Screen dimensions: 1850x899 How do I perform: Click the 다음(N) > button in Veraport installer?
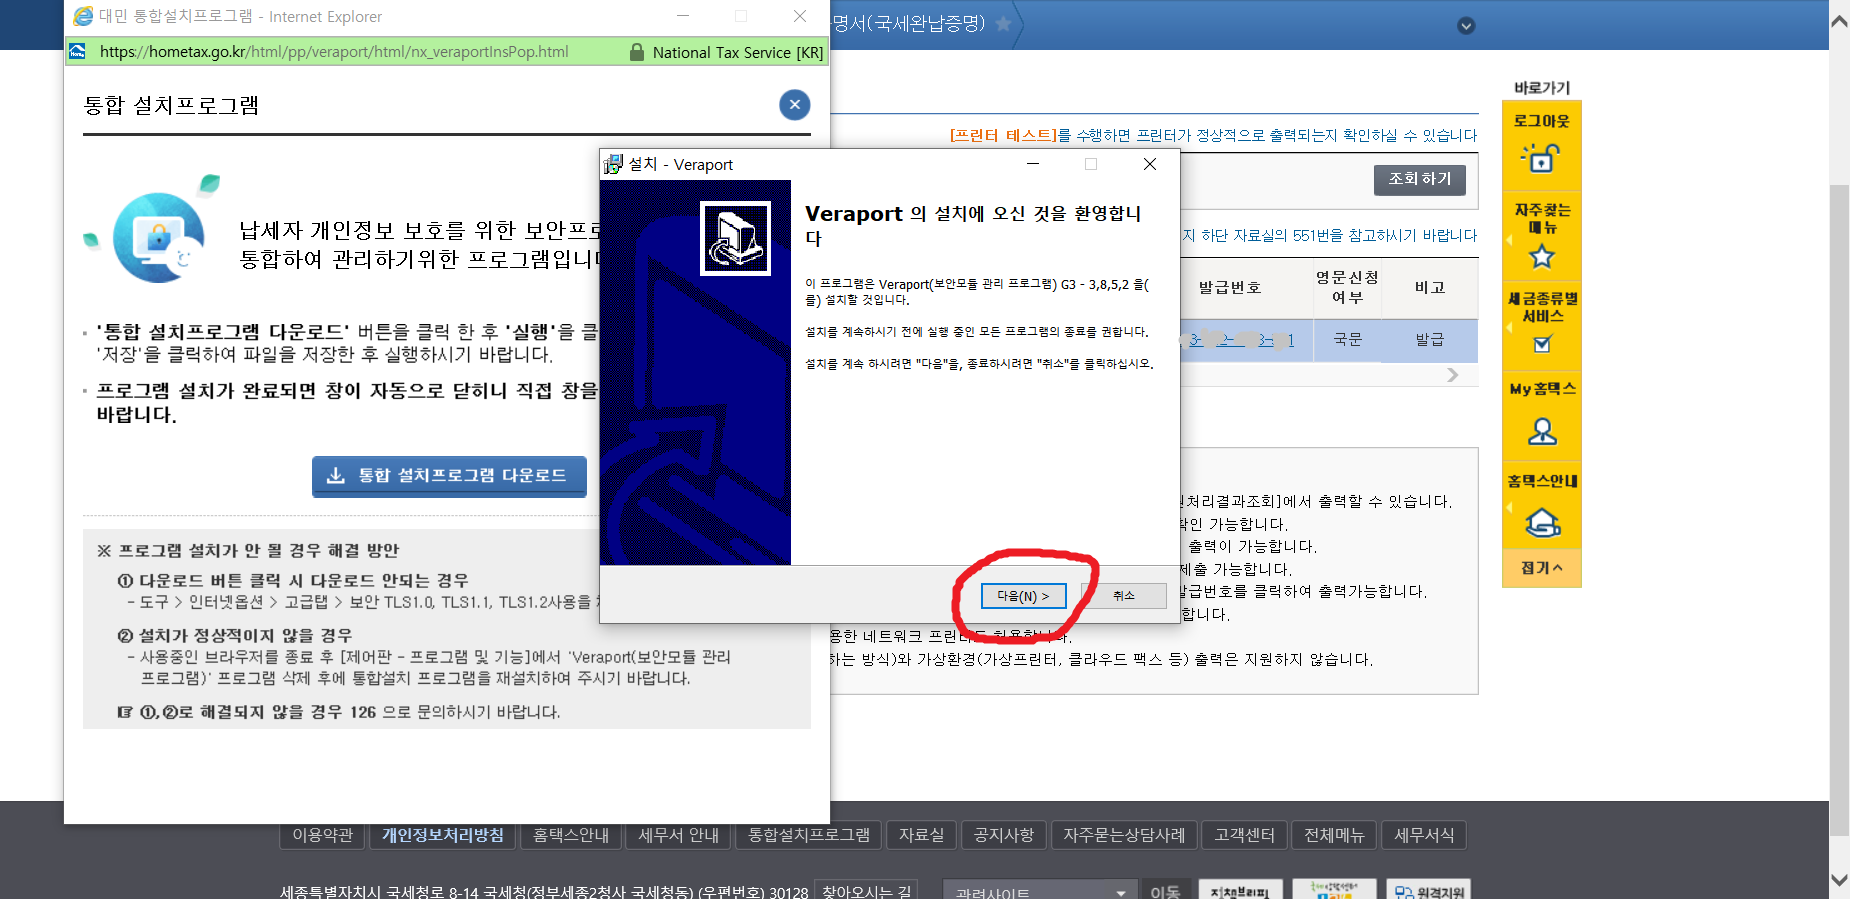[1023, 596]
